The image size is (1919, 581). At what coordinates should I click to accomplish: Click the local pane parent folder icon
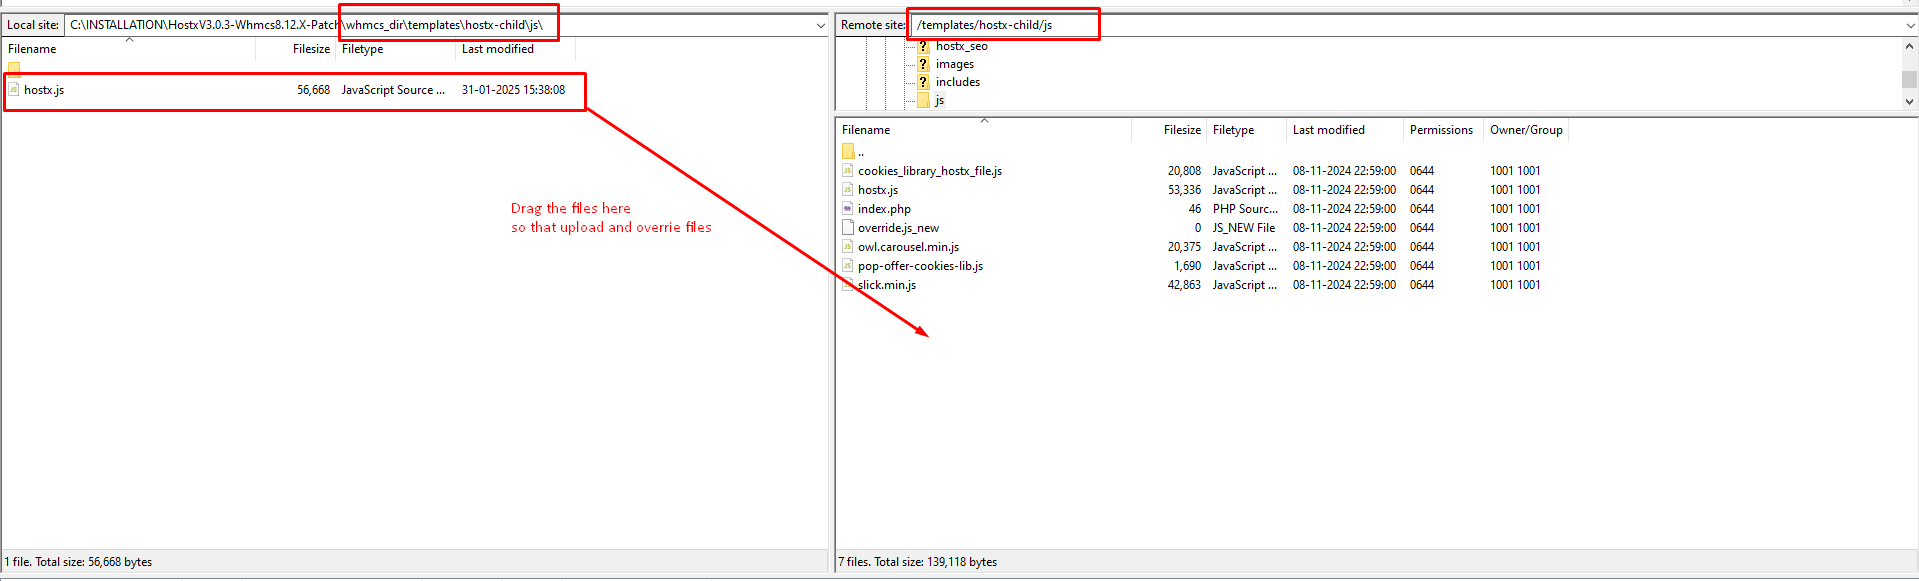click(x=14, y=69)
